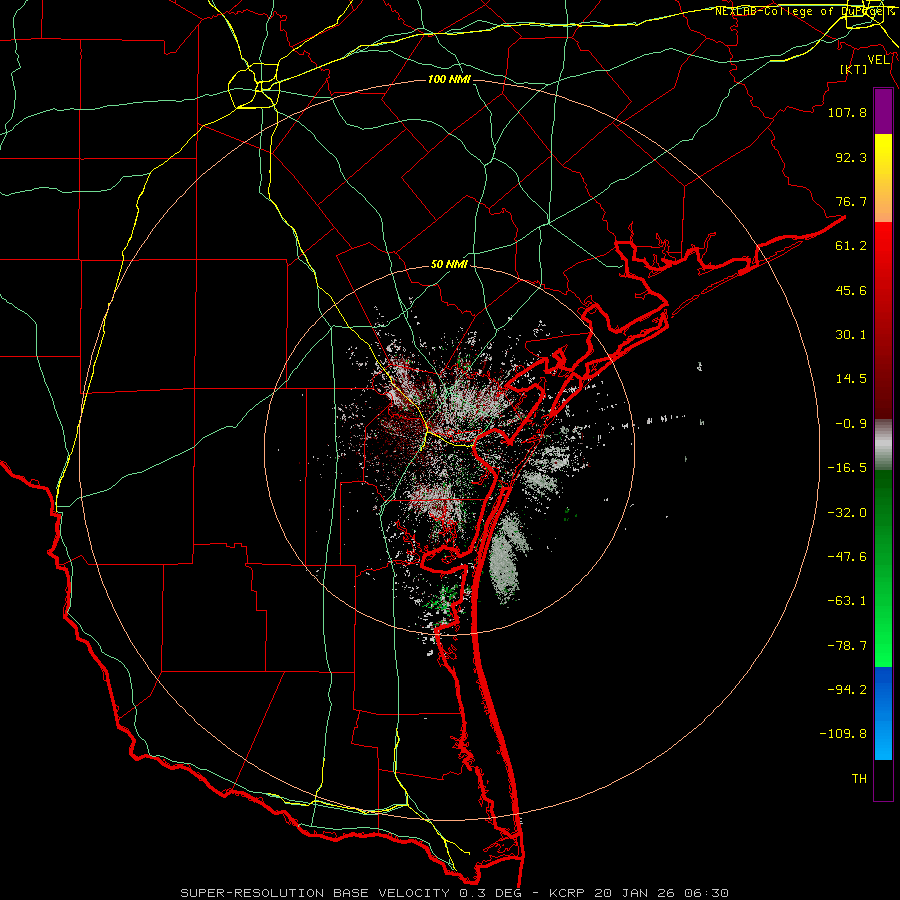900x900 pixels.
Task: Click the Super-Resolution Base Velocity caption
Action: point(455,893)
